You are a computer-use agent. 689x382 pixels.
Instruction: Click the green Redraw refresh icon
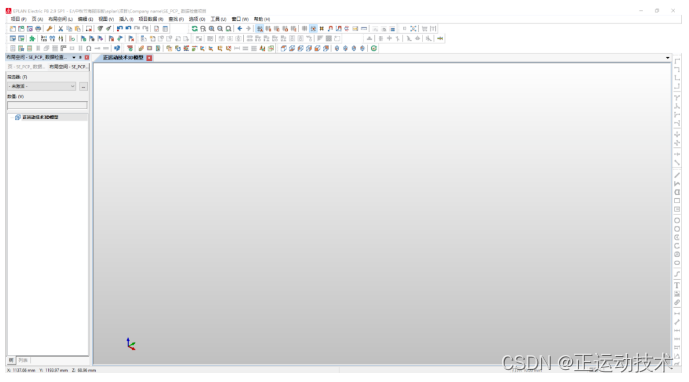tap(195, 29)
